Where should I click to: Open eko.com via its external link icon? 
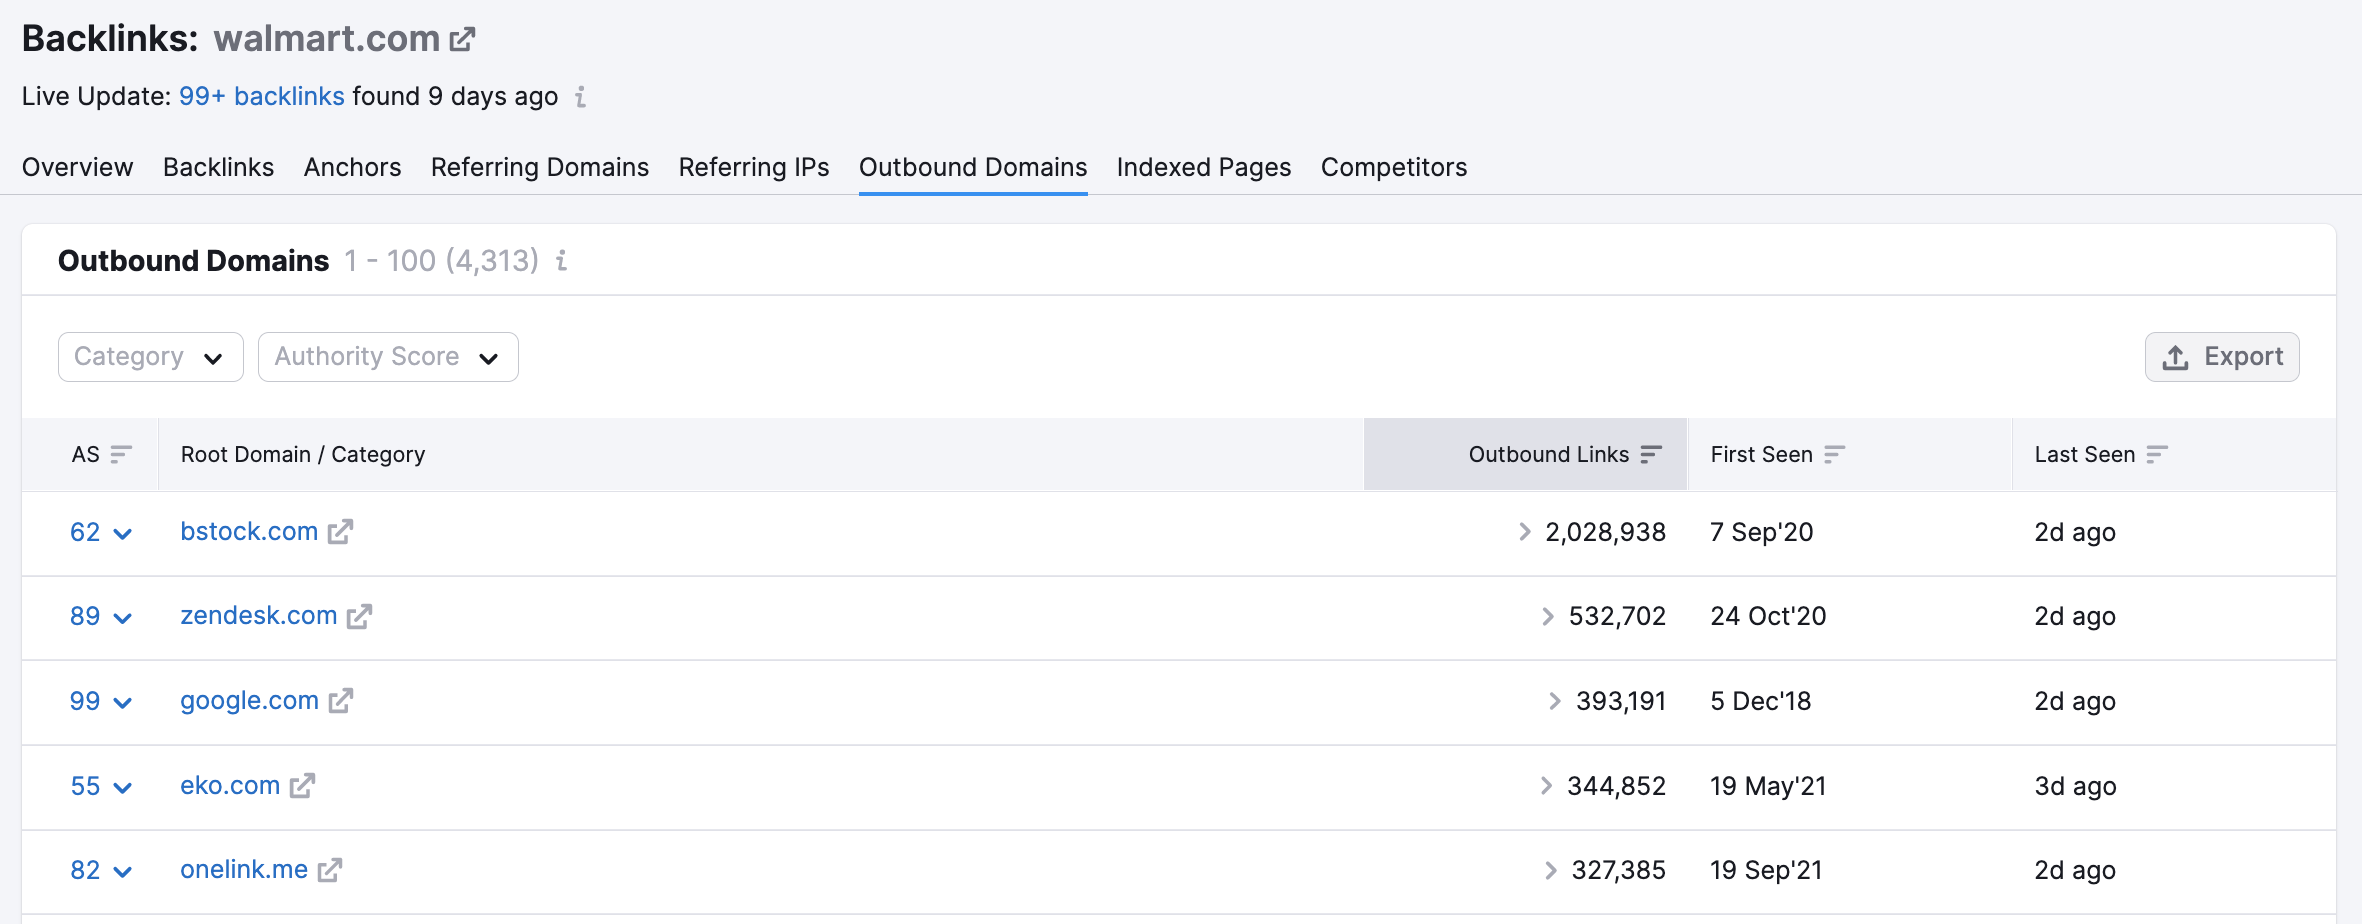(x=302, y=787)
